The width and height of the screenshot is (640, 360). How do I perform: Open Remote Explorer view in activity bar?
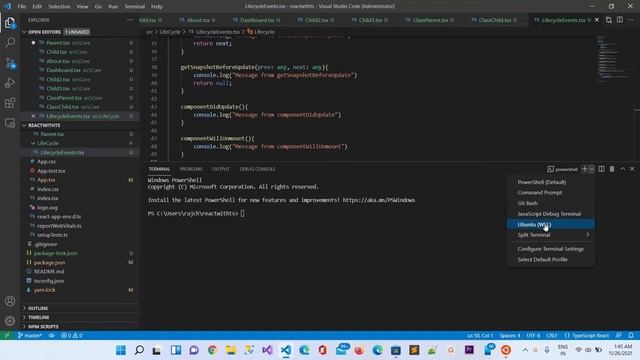click(x=10, y=122)
